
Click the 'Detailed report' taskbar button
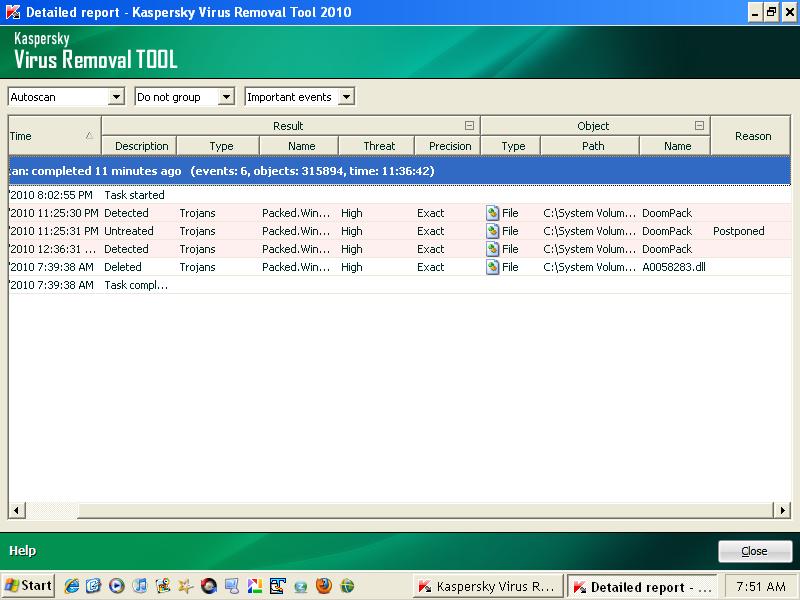pos(643,587)
